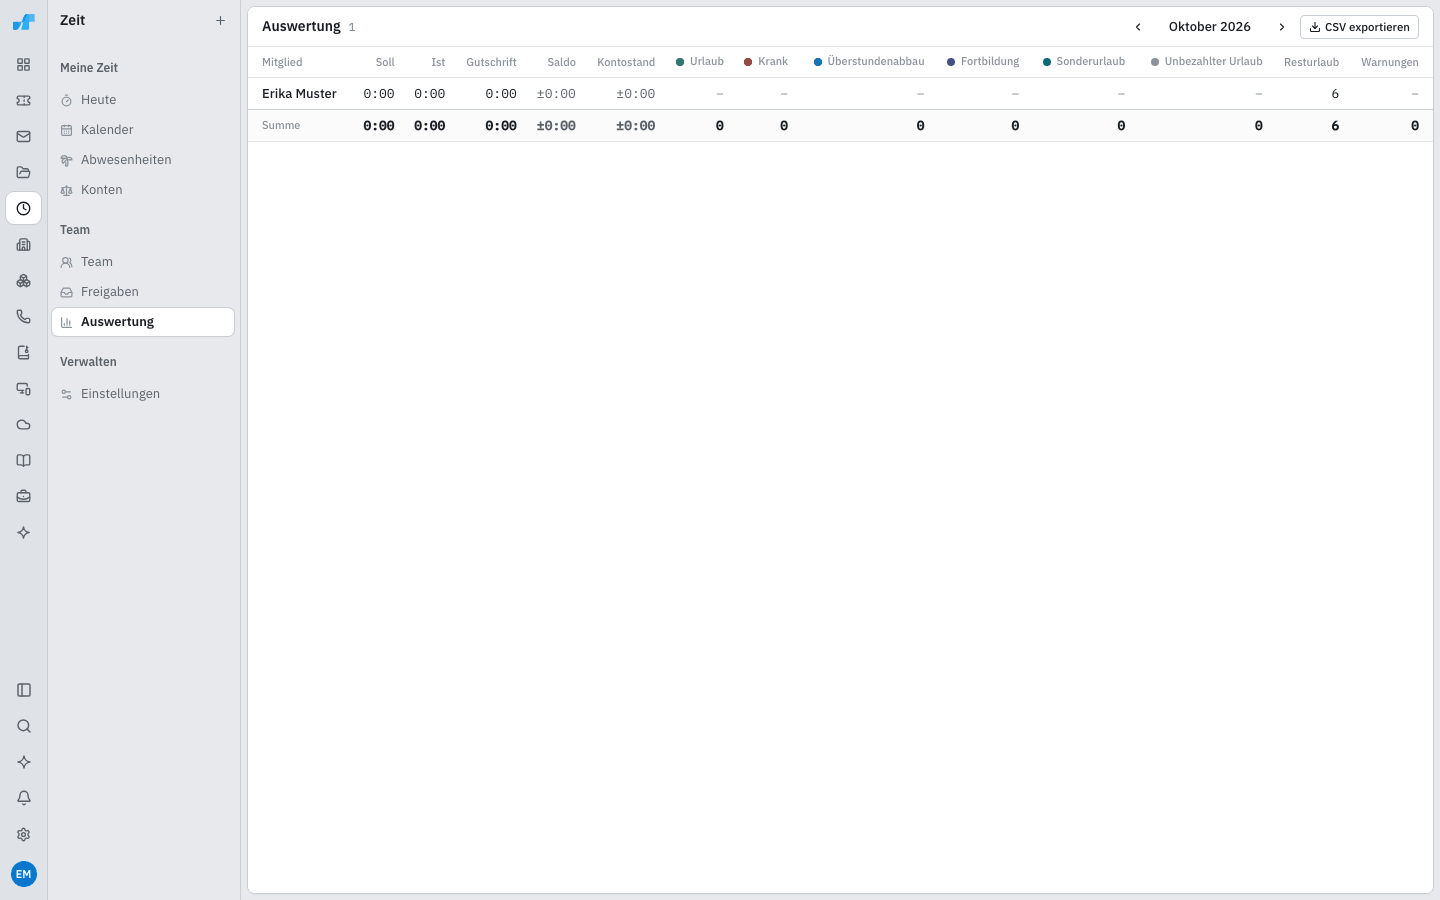Go to the next month

(x=1282, y=27)
